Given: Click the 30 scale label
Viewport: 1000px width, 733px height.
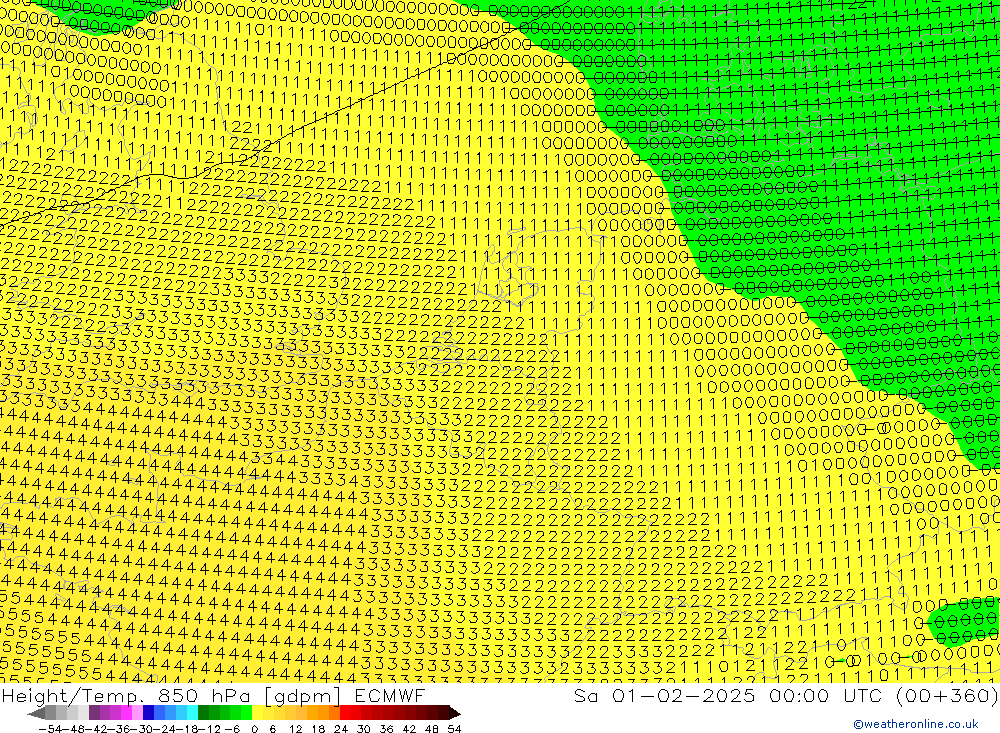Looking at the screenshot, I should tap(364, 728).
